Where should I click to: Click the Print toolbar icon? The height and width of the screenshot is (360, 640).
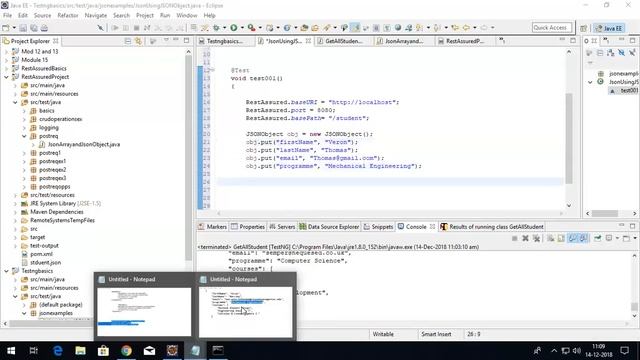pyautogui.click(x=44, y=28)
